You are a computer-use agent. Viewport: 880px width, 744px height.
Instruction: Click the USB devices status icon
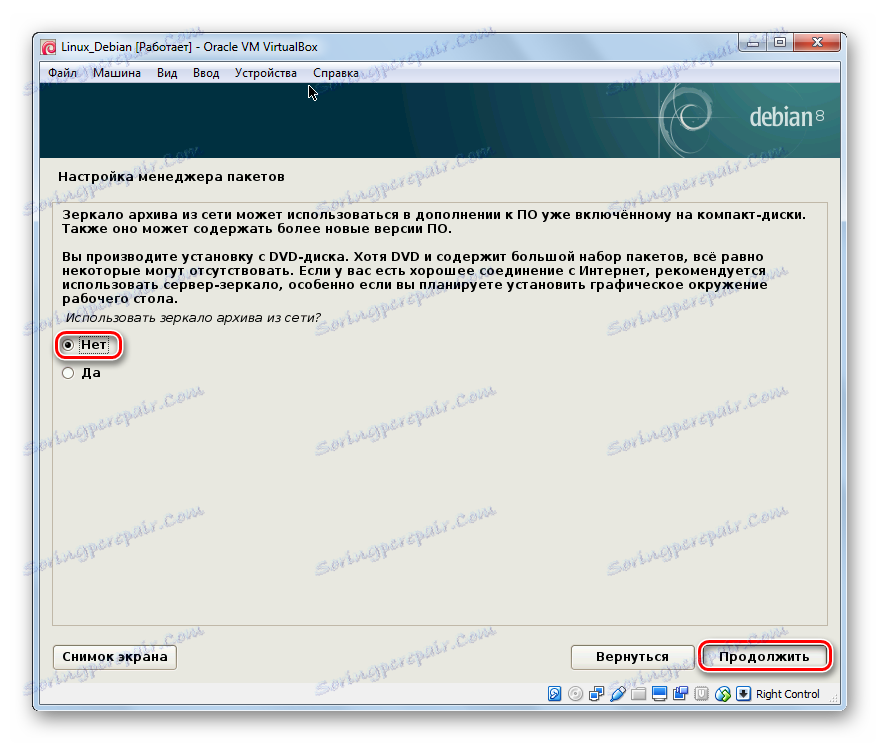click(618, 694)
